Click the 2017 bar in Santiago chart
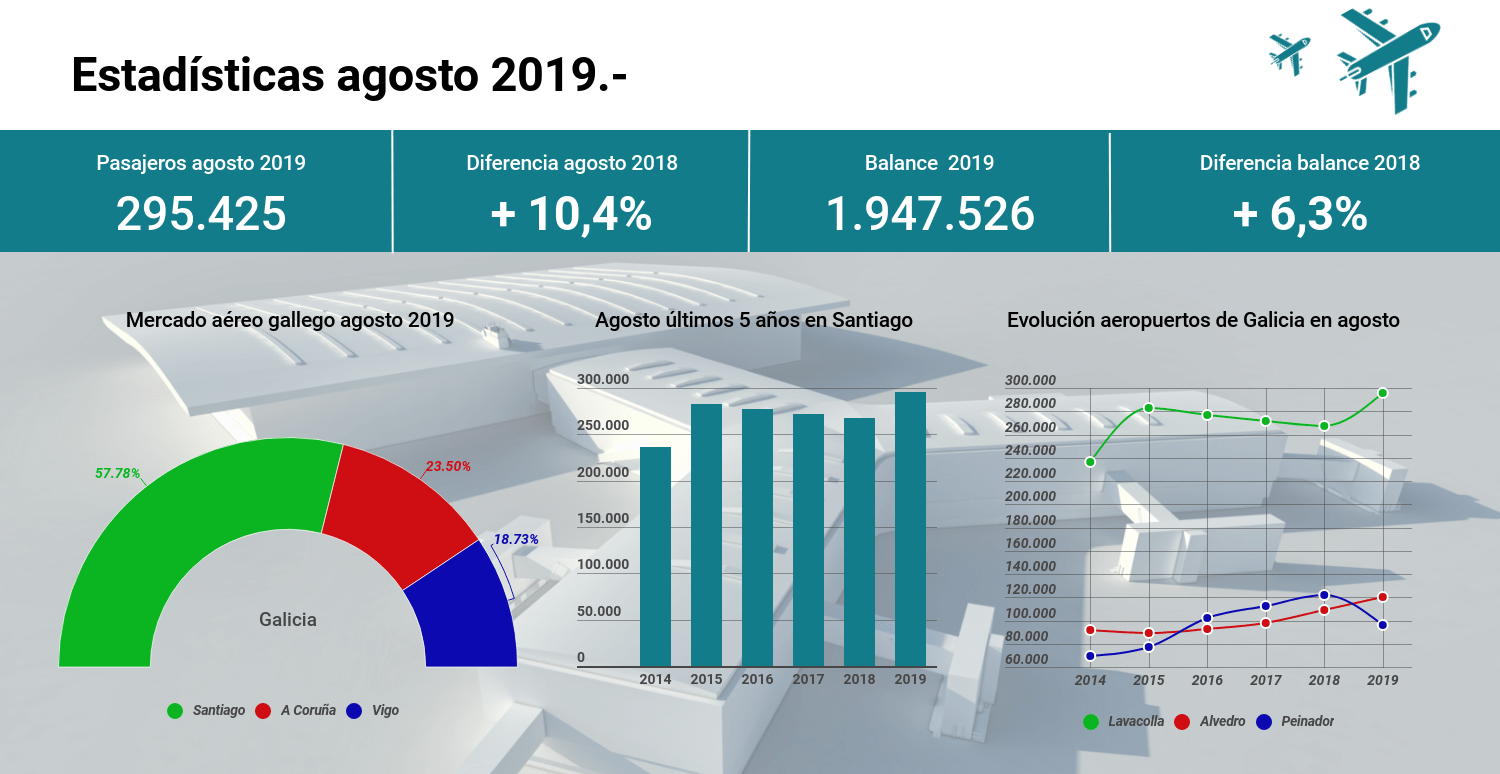This screenshot has width=1500, height=774. tap(808, 540)
